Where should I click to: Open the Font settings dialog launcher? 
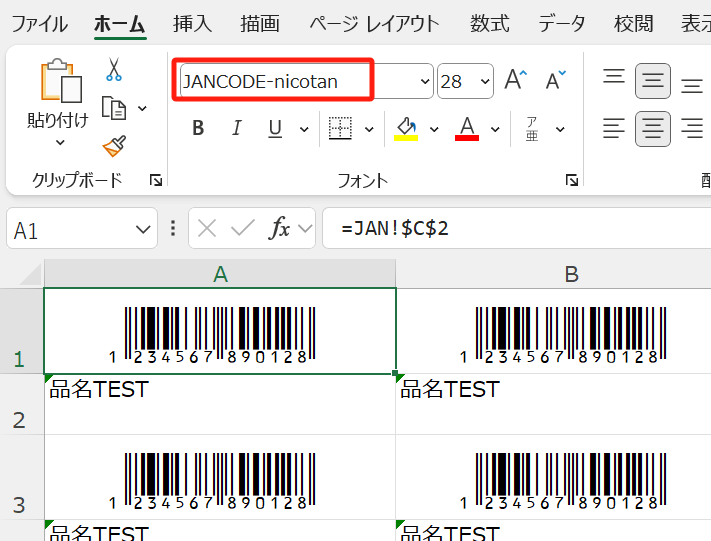572,180
